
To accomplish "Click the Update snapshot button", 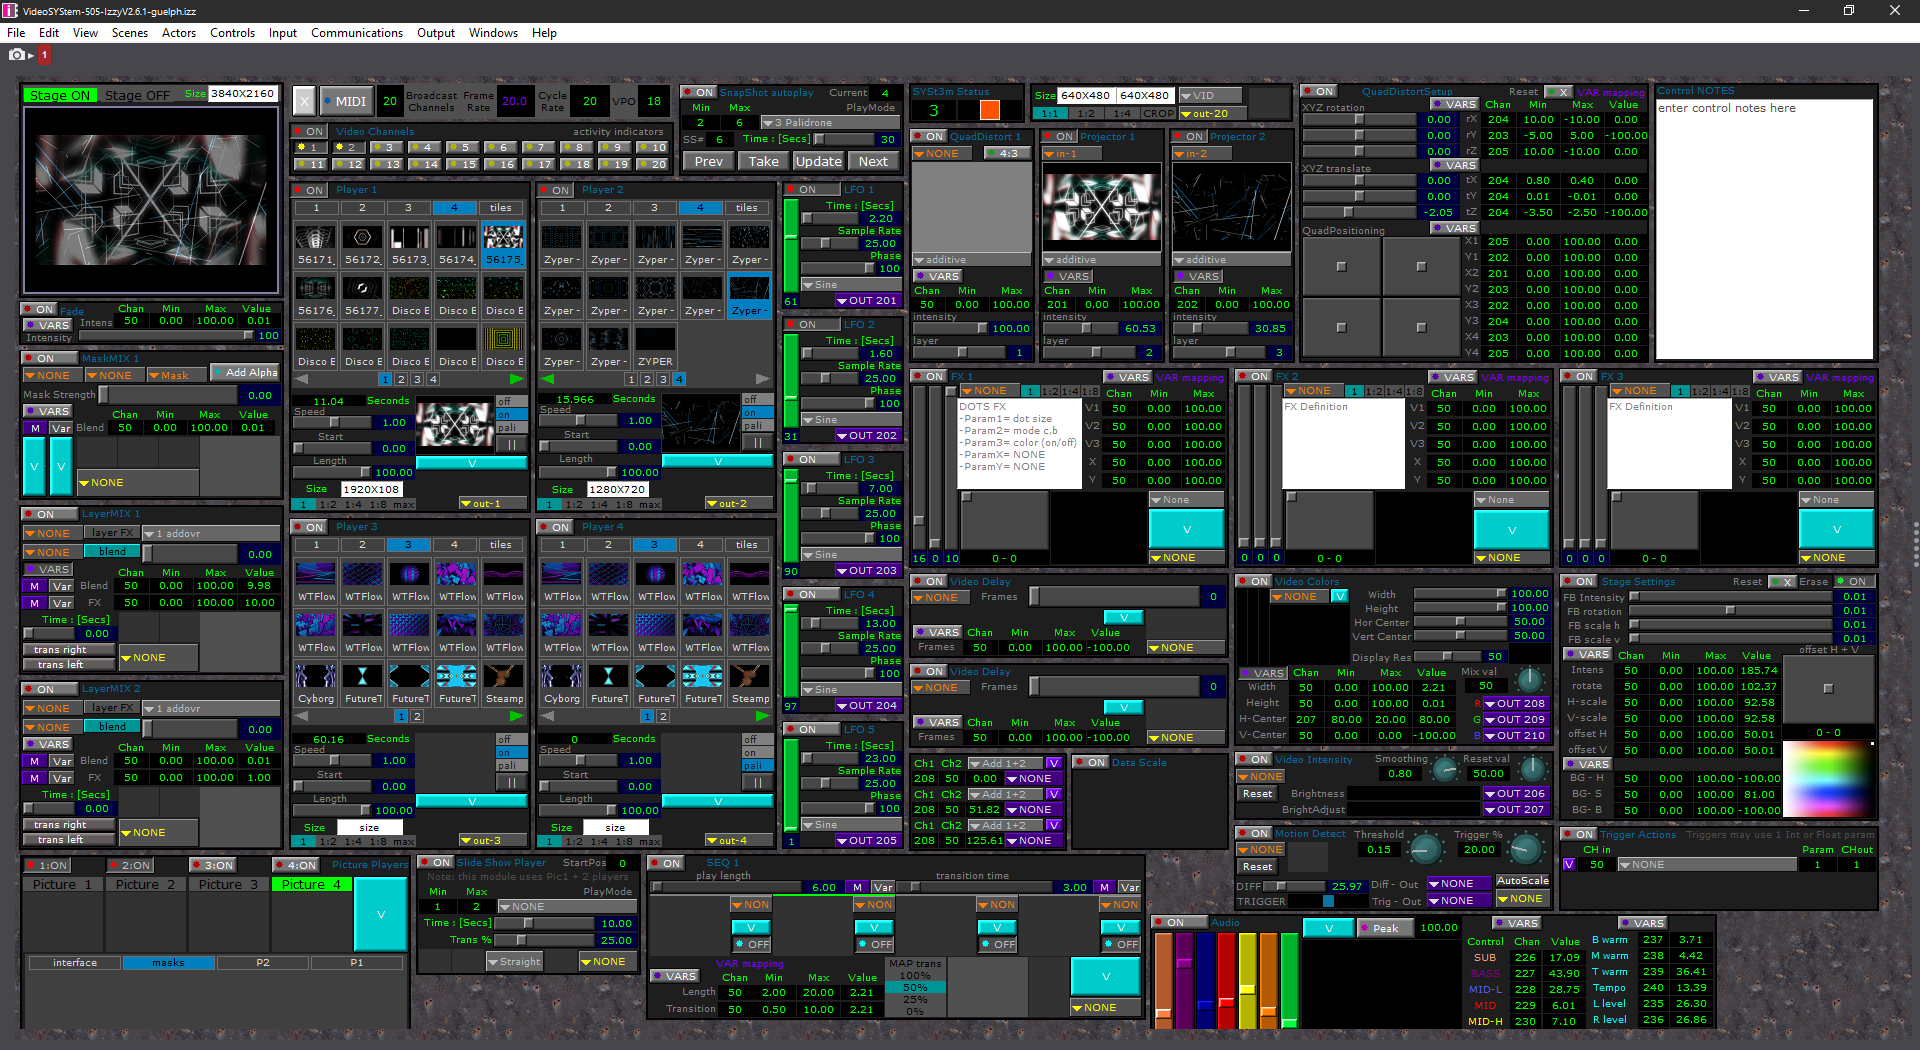I will coord(818,161).
